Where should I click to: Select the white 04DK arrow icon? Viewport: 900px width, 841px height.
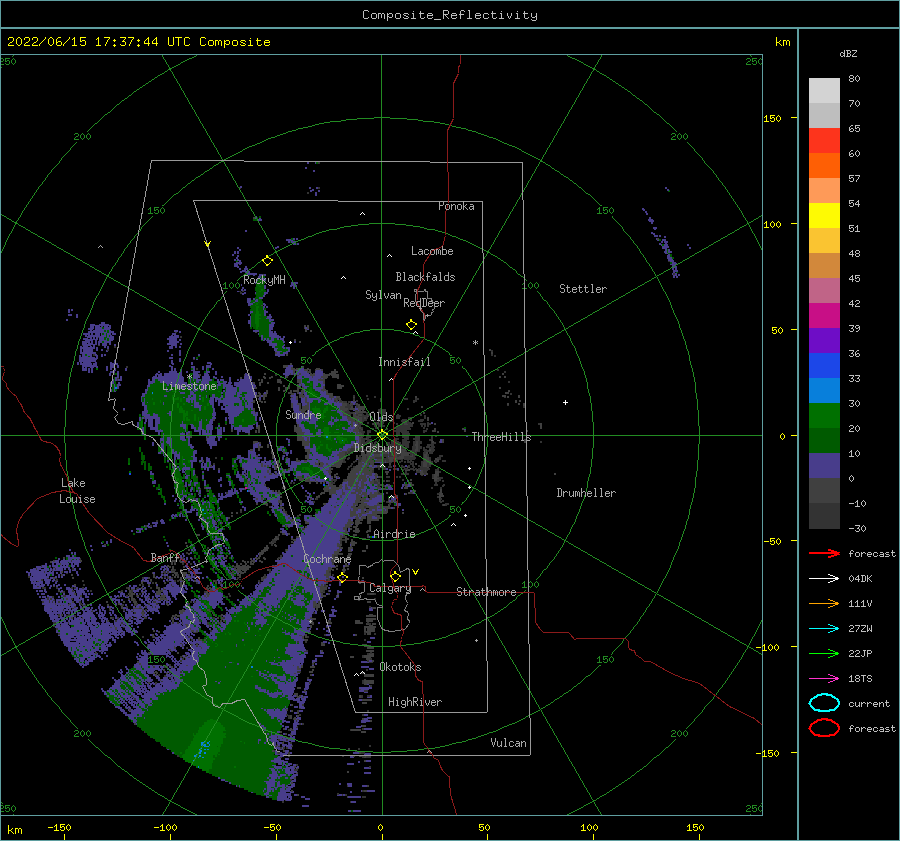(824, 578)
